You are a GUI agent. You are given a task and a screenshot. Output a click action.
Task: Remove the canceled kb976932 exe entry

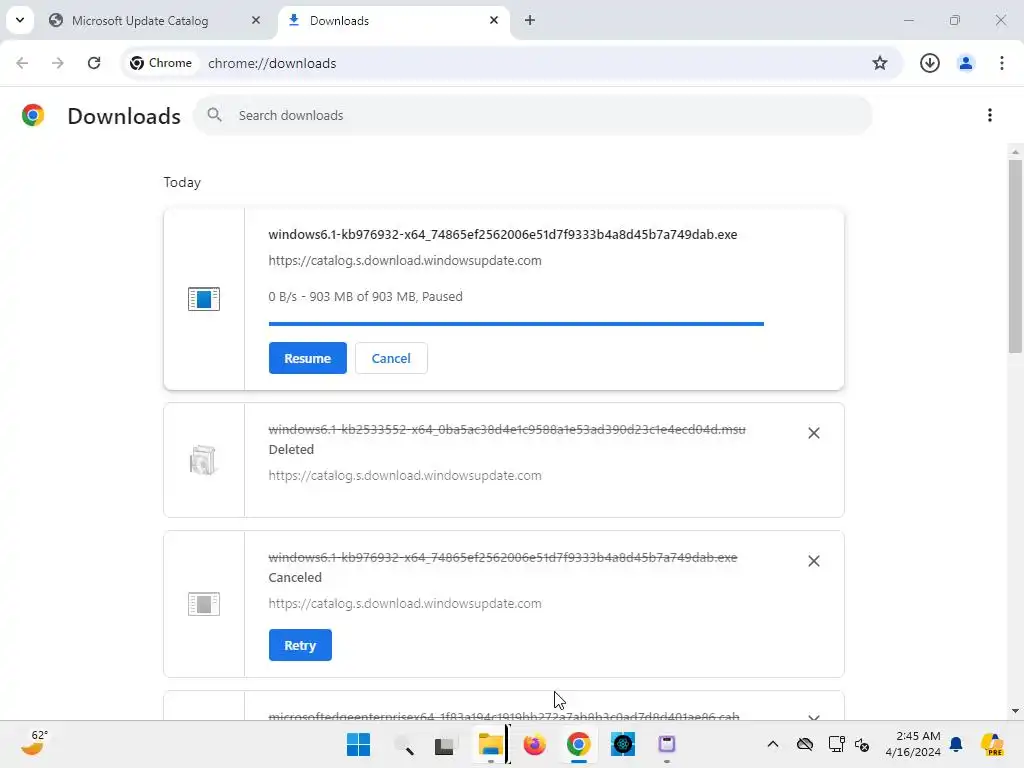(x=814, y=561)
